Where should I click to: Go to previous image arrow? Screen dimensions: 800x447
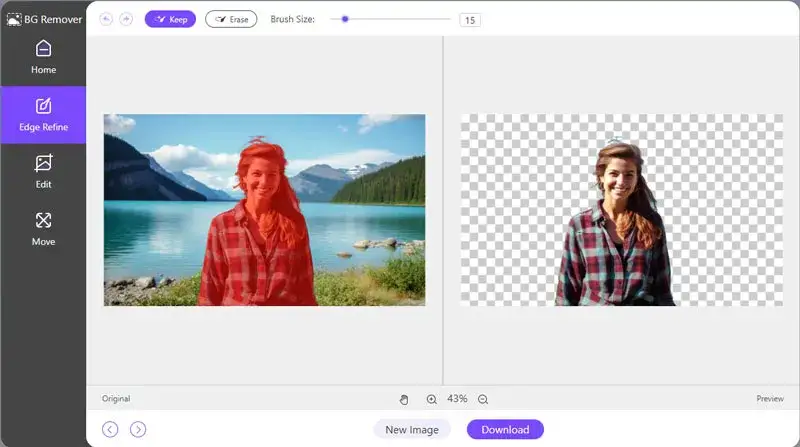tap(110, 429)
